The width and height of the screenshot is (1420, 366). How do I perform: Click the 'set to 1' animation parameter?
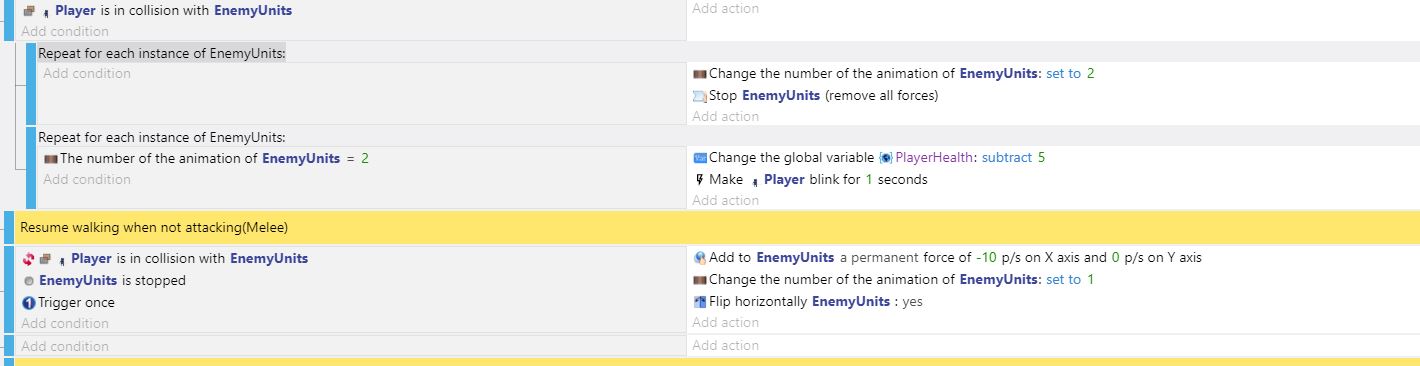coord(1070,280)
